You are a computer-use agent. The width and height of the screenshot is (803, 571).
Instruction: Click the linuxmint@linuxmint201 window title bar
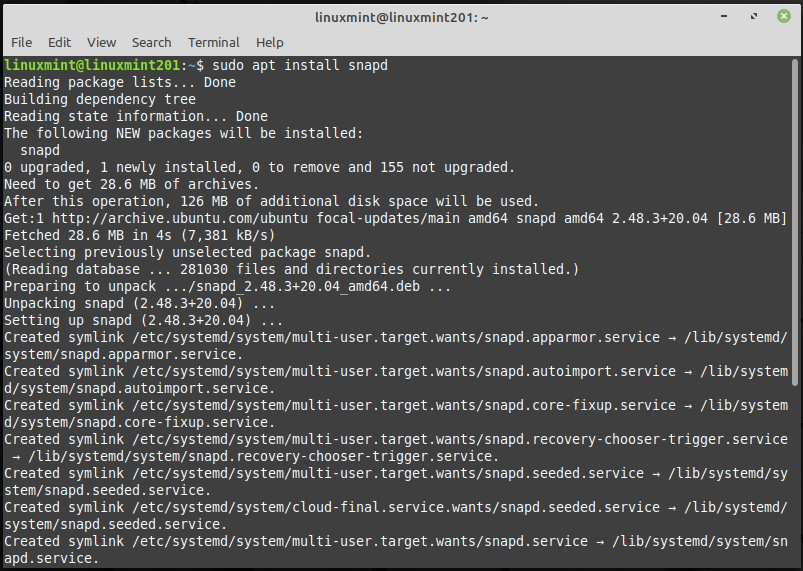[x=400, y=15]
